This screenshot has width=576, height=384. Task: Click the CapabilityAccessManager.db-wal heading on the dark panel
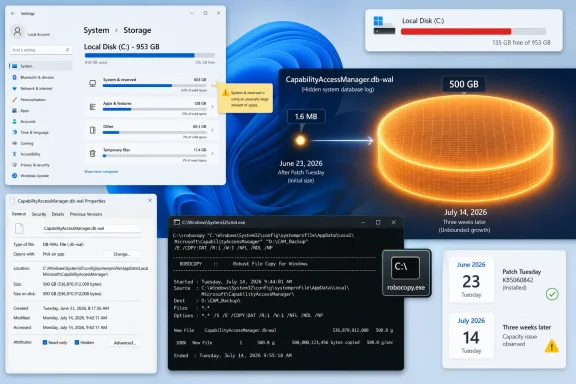pos(339,79)
